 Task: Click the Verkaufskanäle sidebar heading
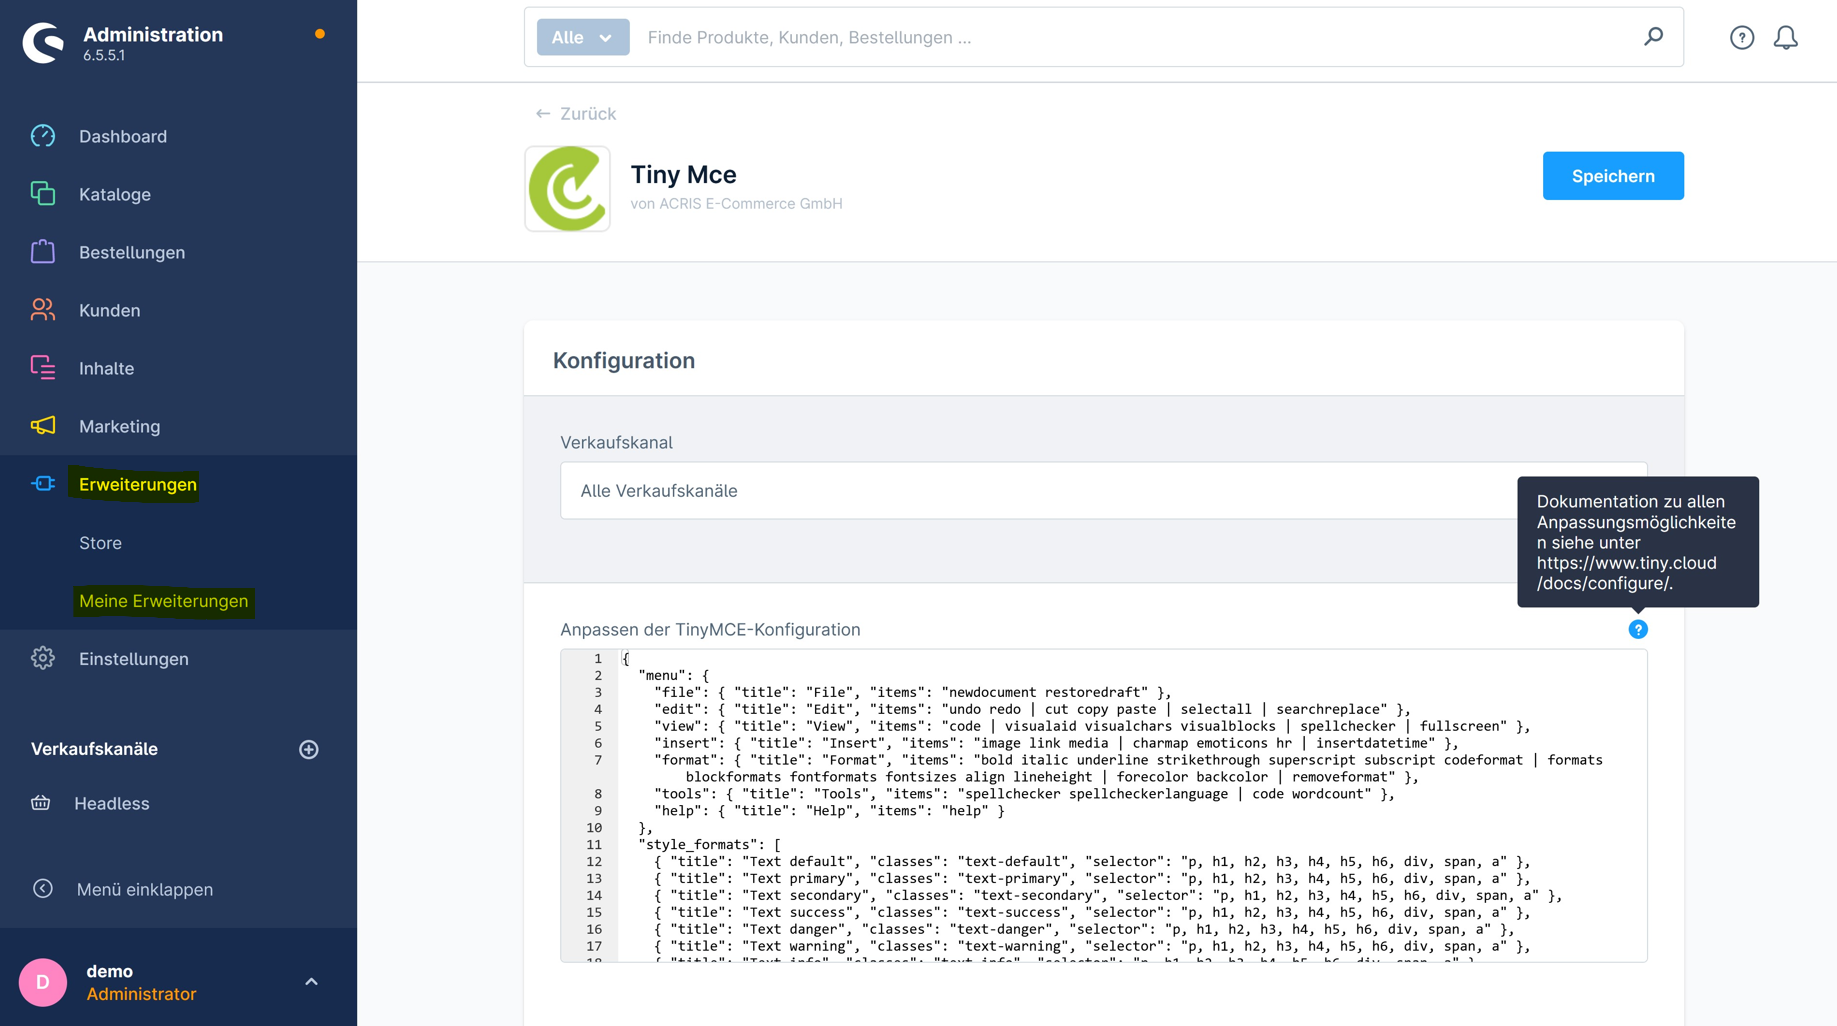[94, 749]
